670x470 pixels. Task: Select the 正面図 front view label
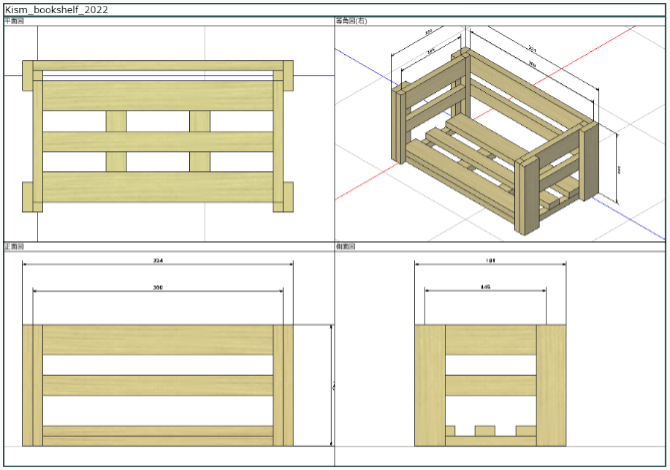[x=14, y=247]
